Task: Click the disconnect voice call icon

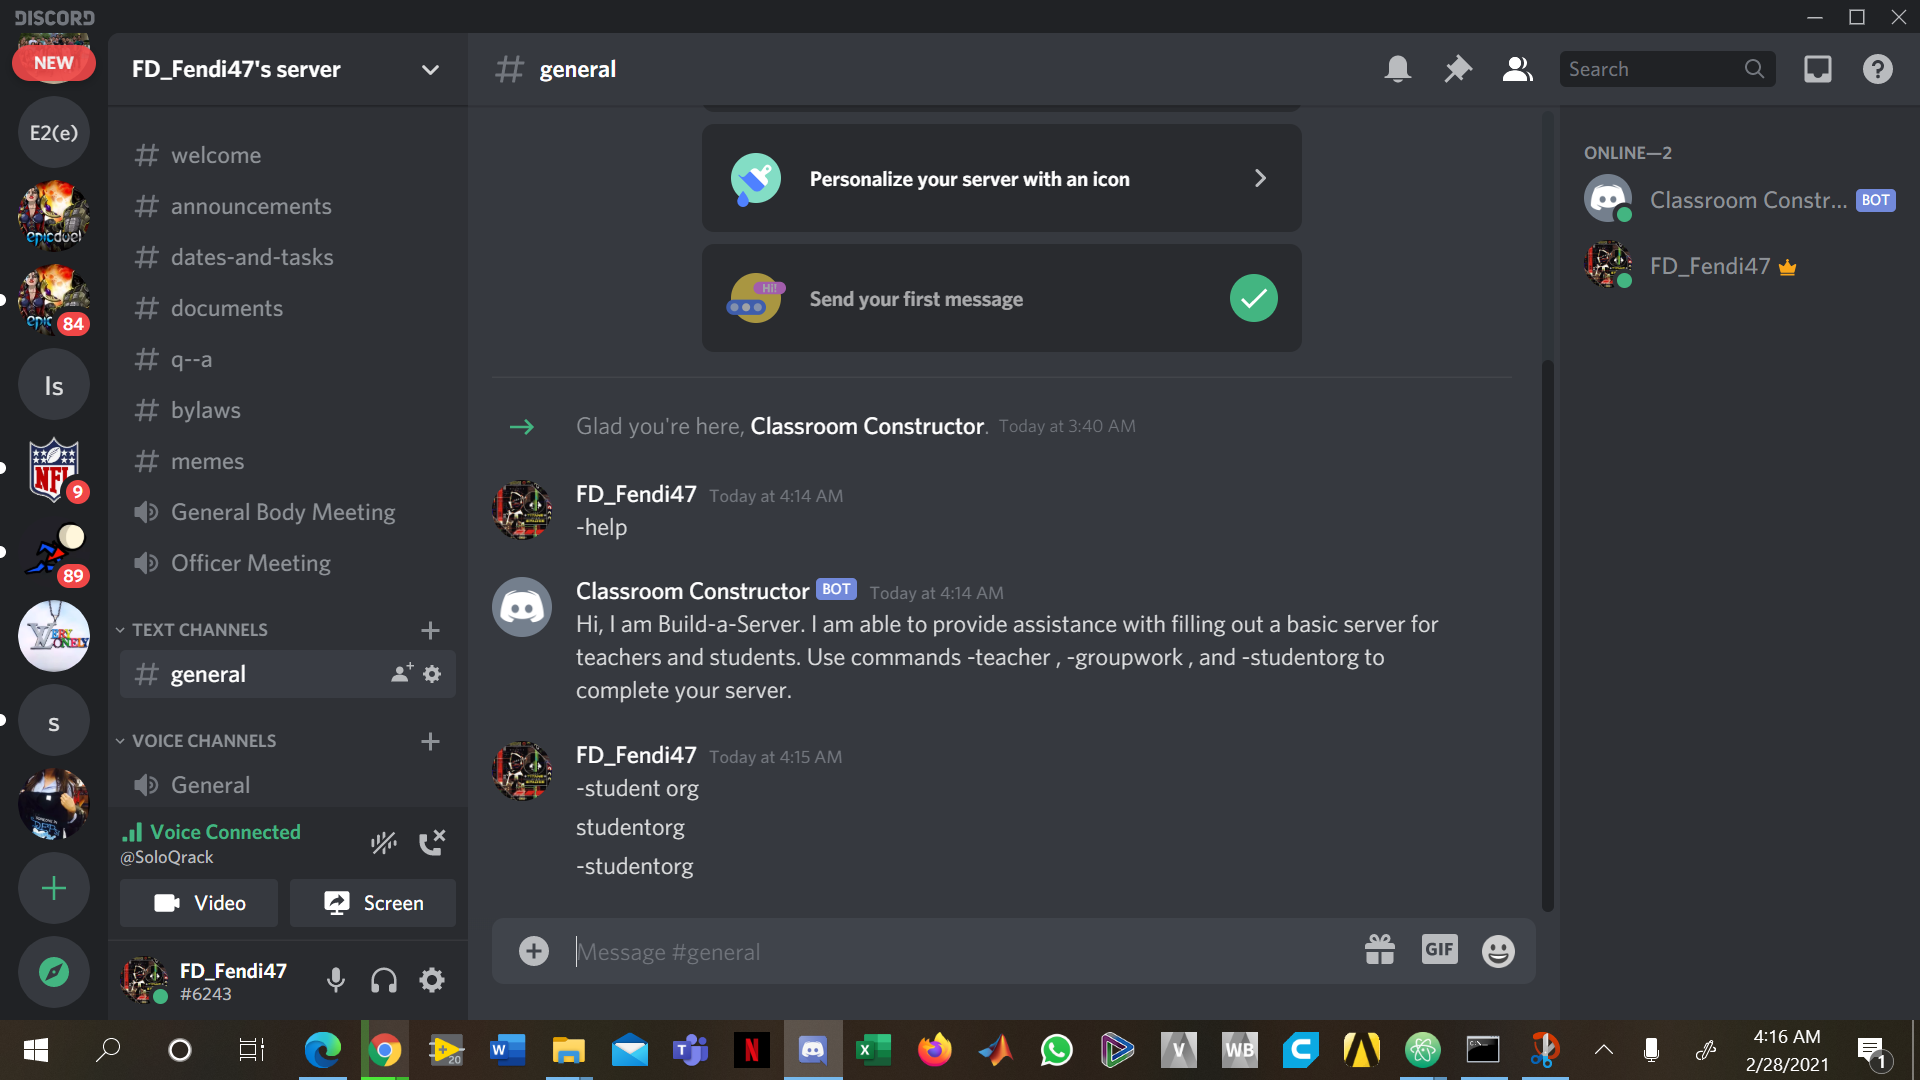Action: tap(432, 843)
